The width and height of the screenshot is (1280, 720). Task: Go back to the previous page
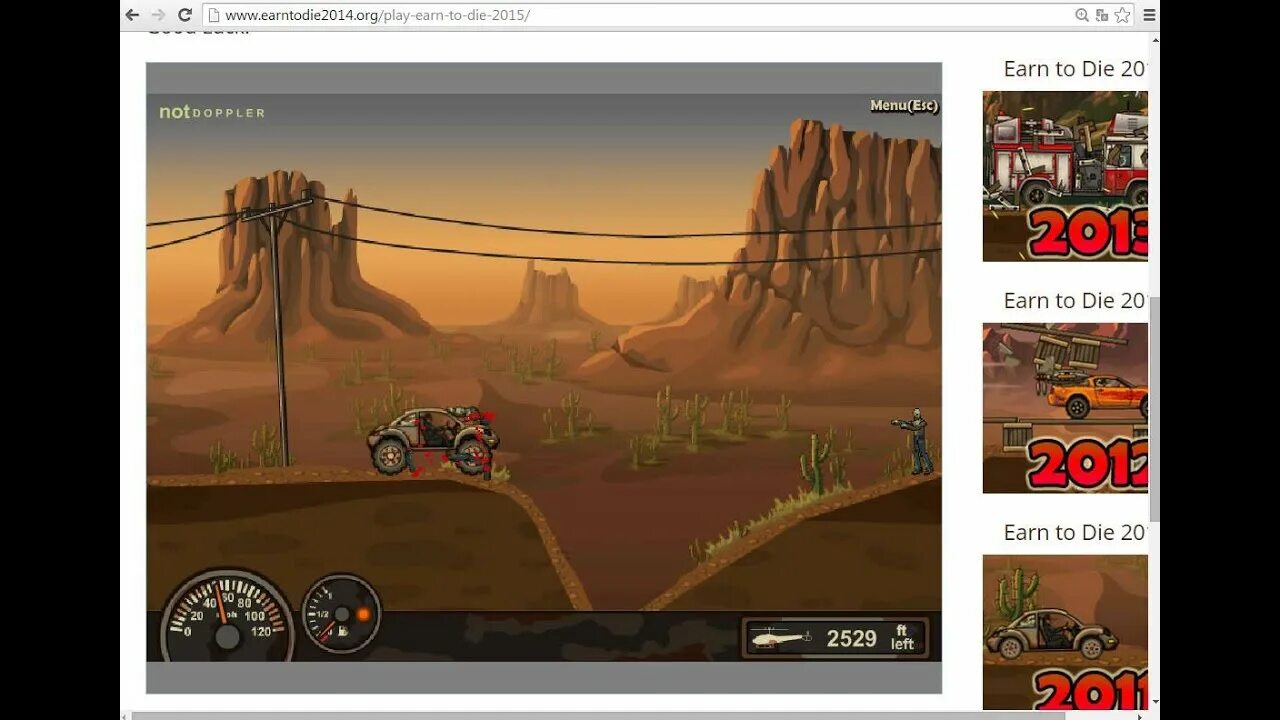coord(132,15)
